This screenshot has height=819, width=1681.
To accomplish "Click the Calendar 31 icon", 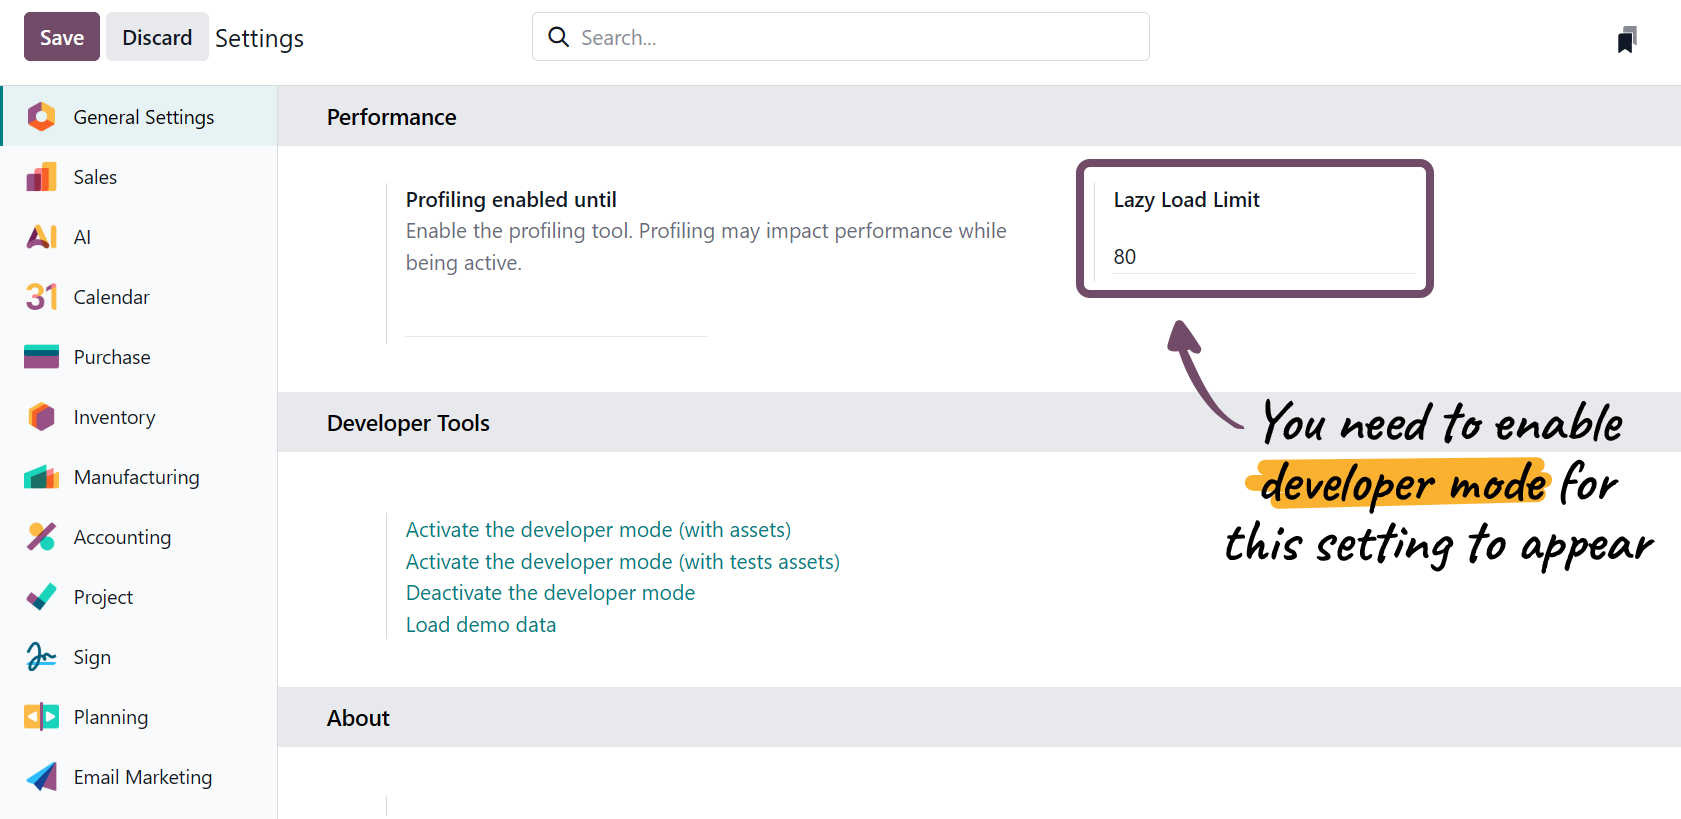I will pyautogui.click(x=41, y=297).
